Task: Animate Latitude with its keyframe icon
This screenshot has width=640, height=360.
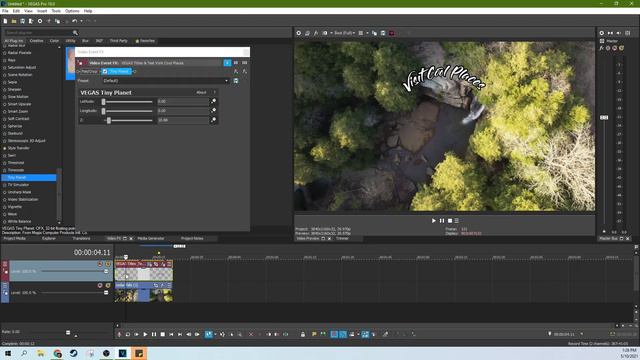Action: [x=213, y=101]
